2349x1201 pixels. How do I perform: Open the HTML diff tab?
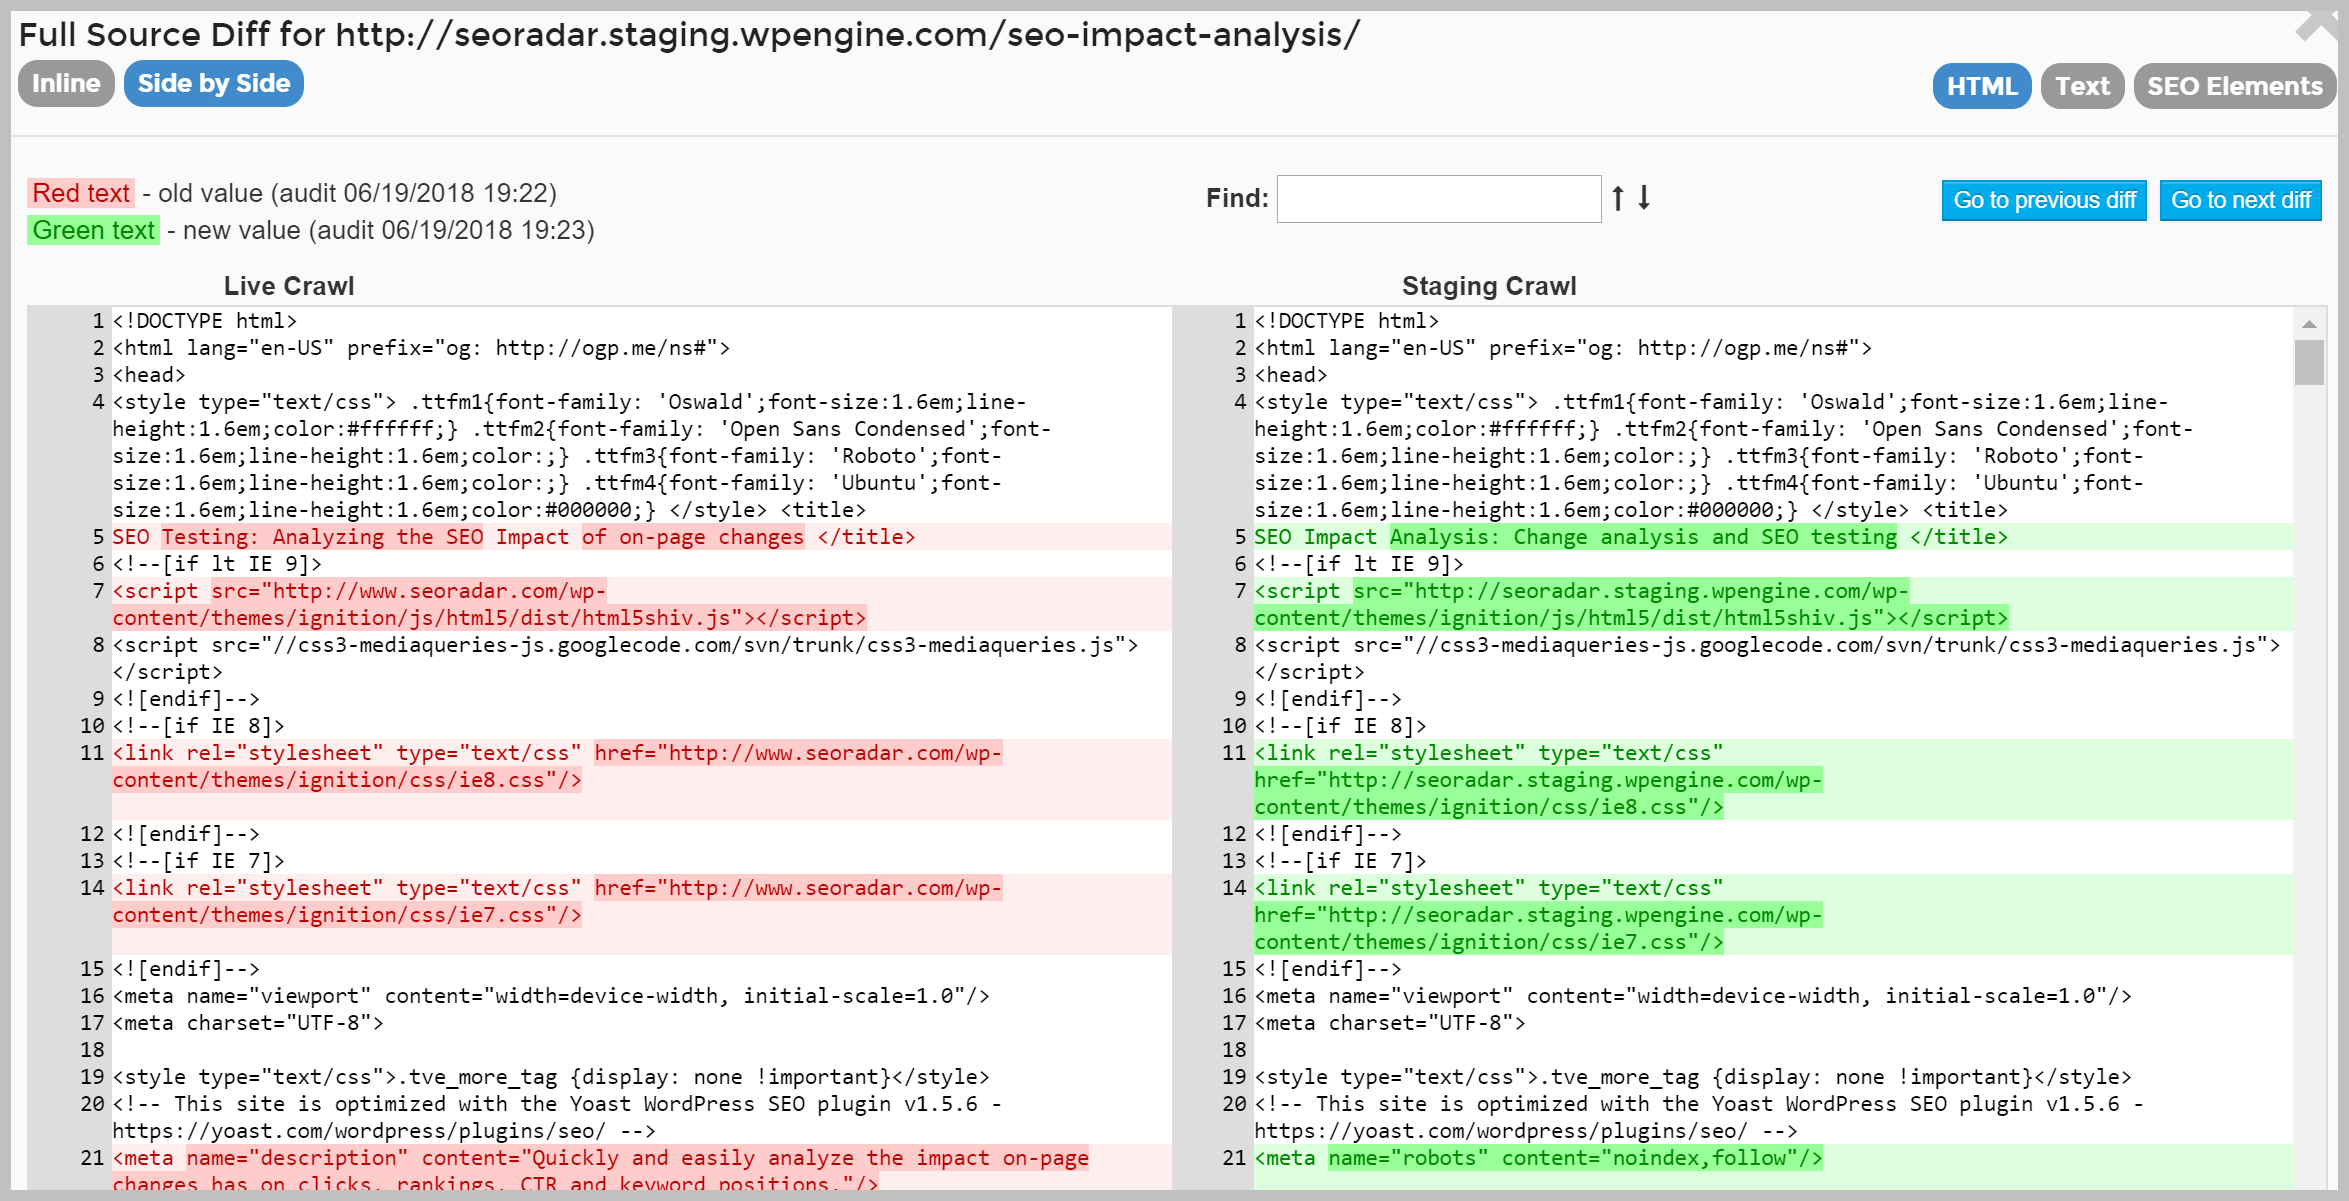(x=1982, y=86)
